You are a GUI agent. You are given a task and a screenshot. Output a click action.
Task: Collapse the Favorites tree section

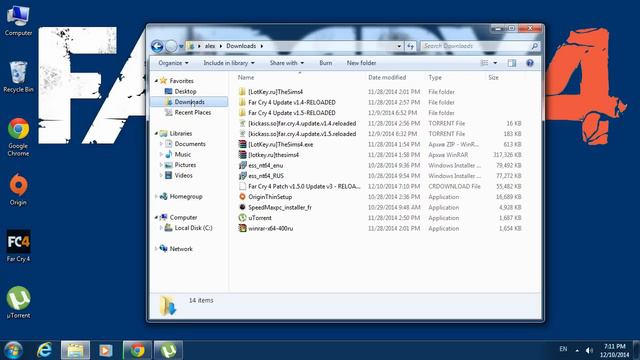click(x=156, y=81)
